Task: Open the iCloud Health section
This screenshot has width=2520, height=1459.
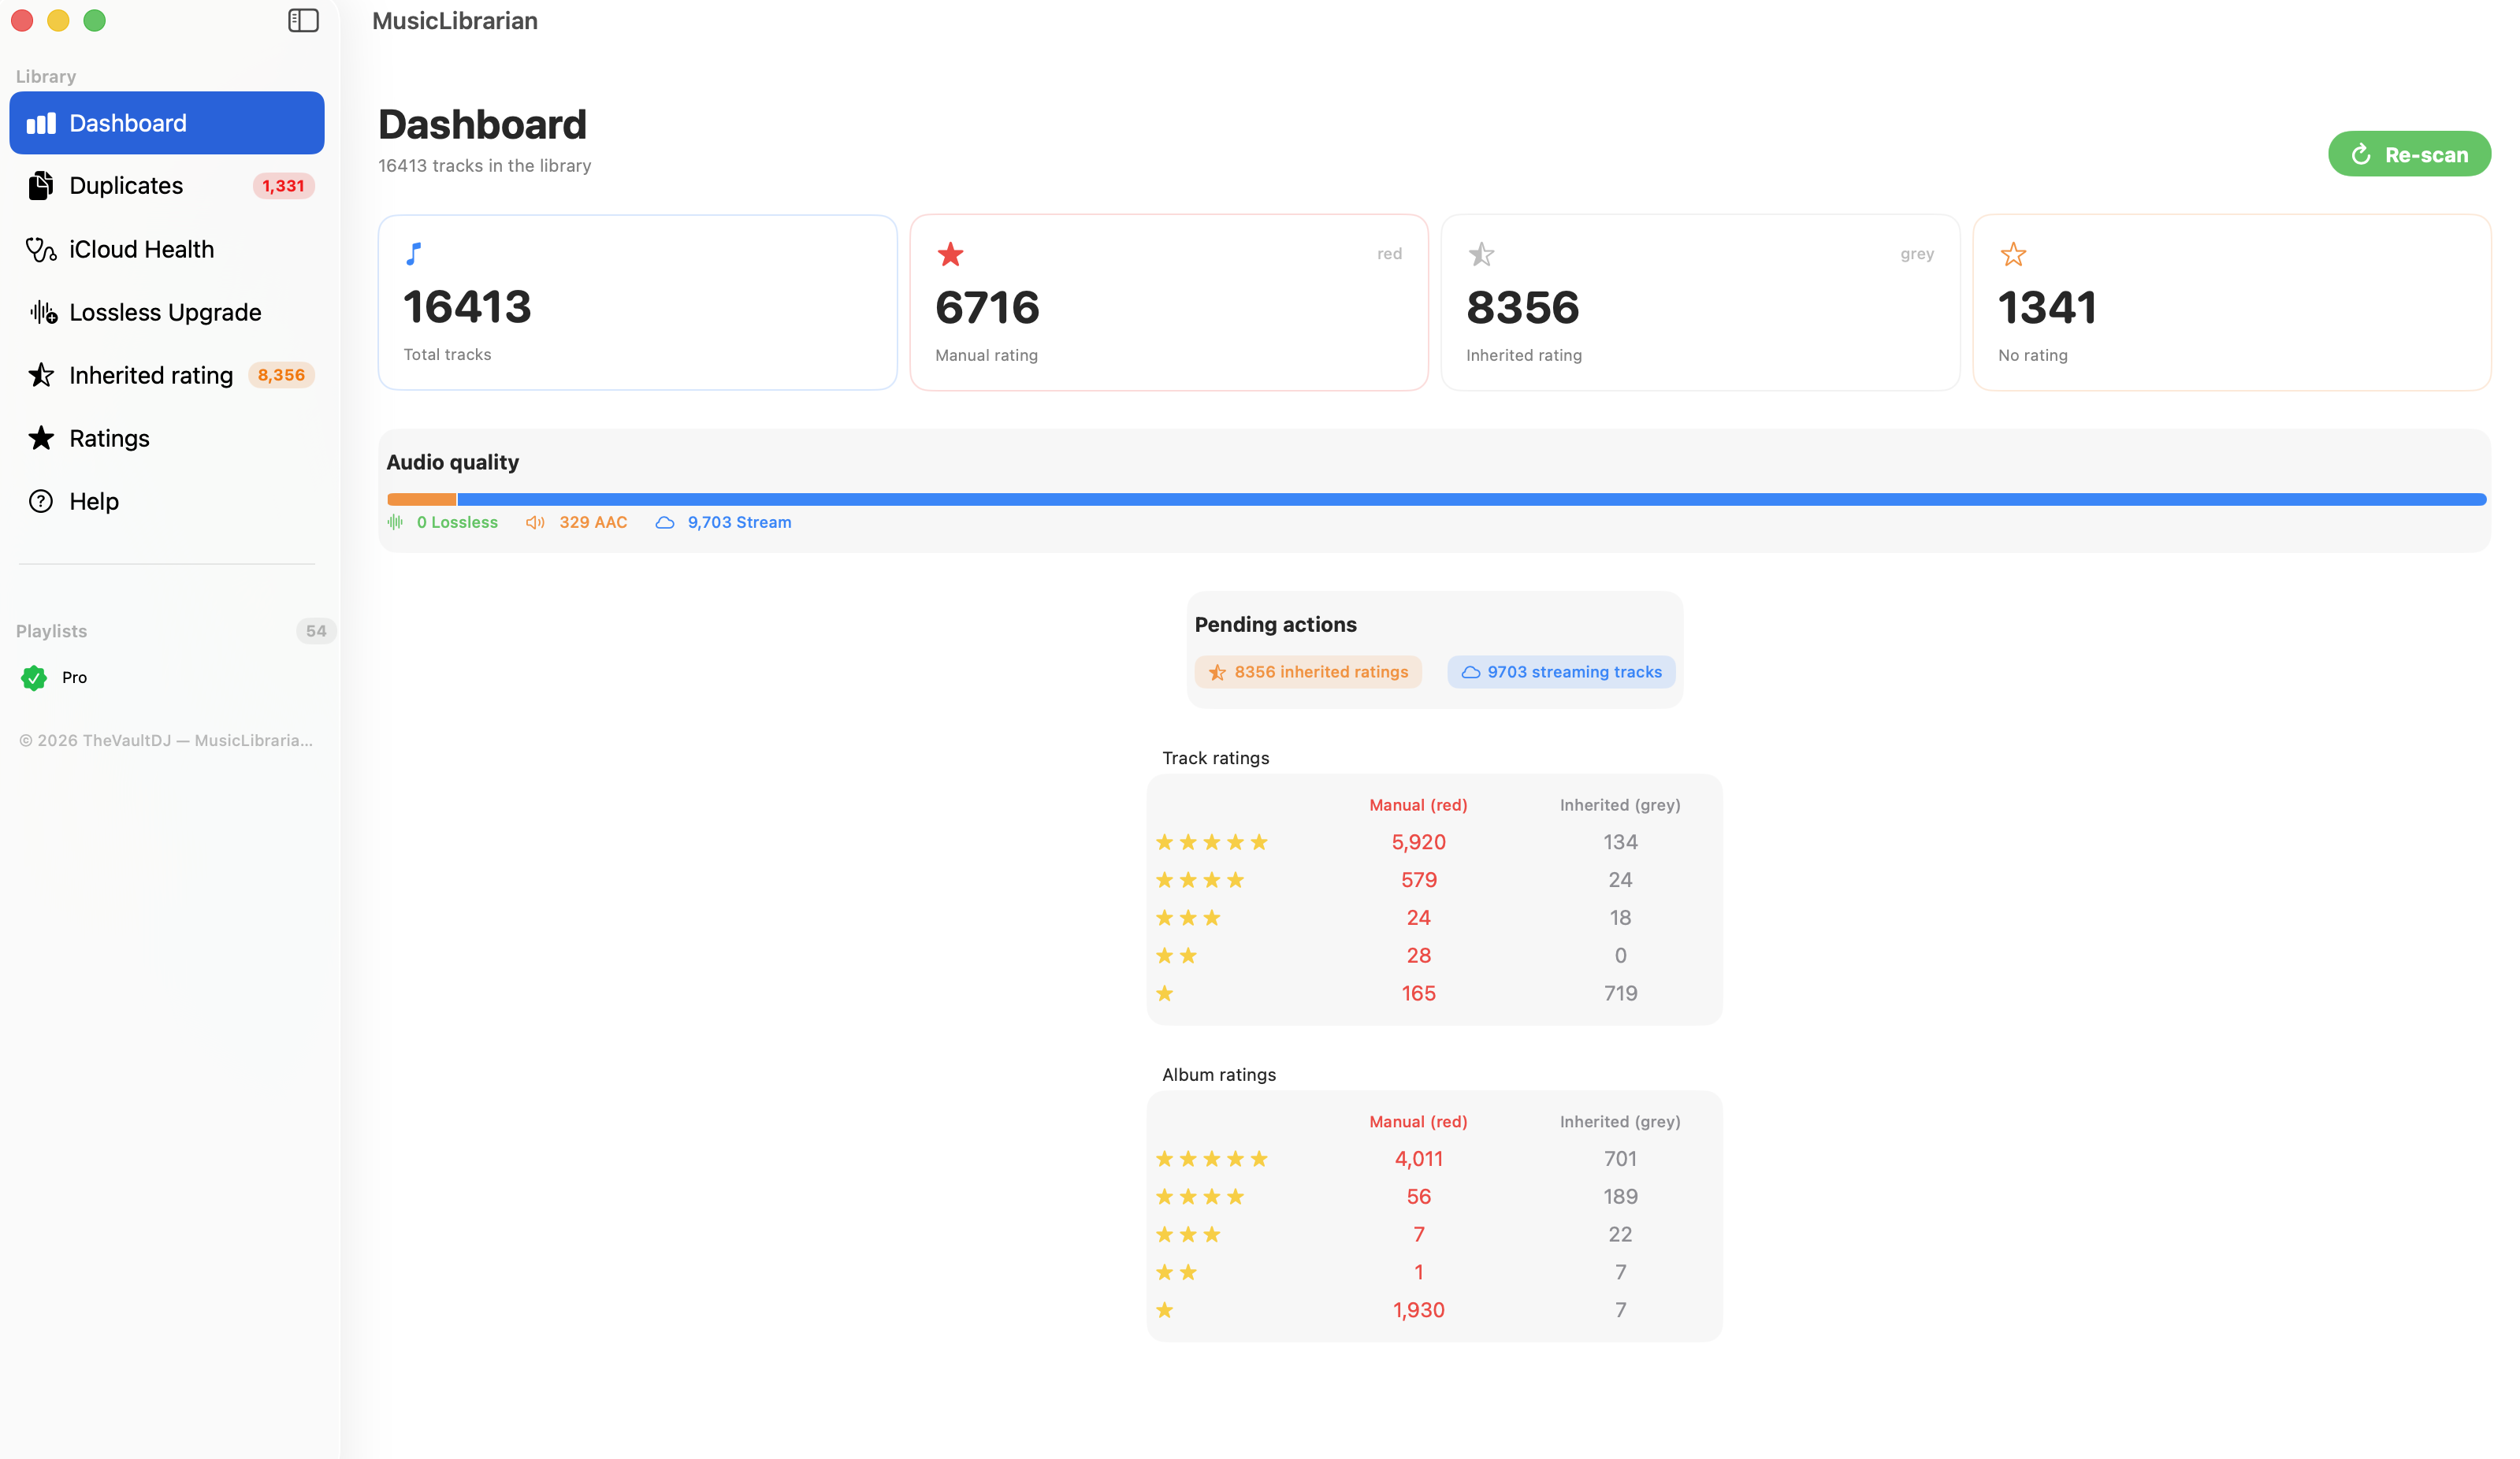Action: click(x=141, y=249)
